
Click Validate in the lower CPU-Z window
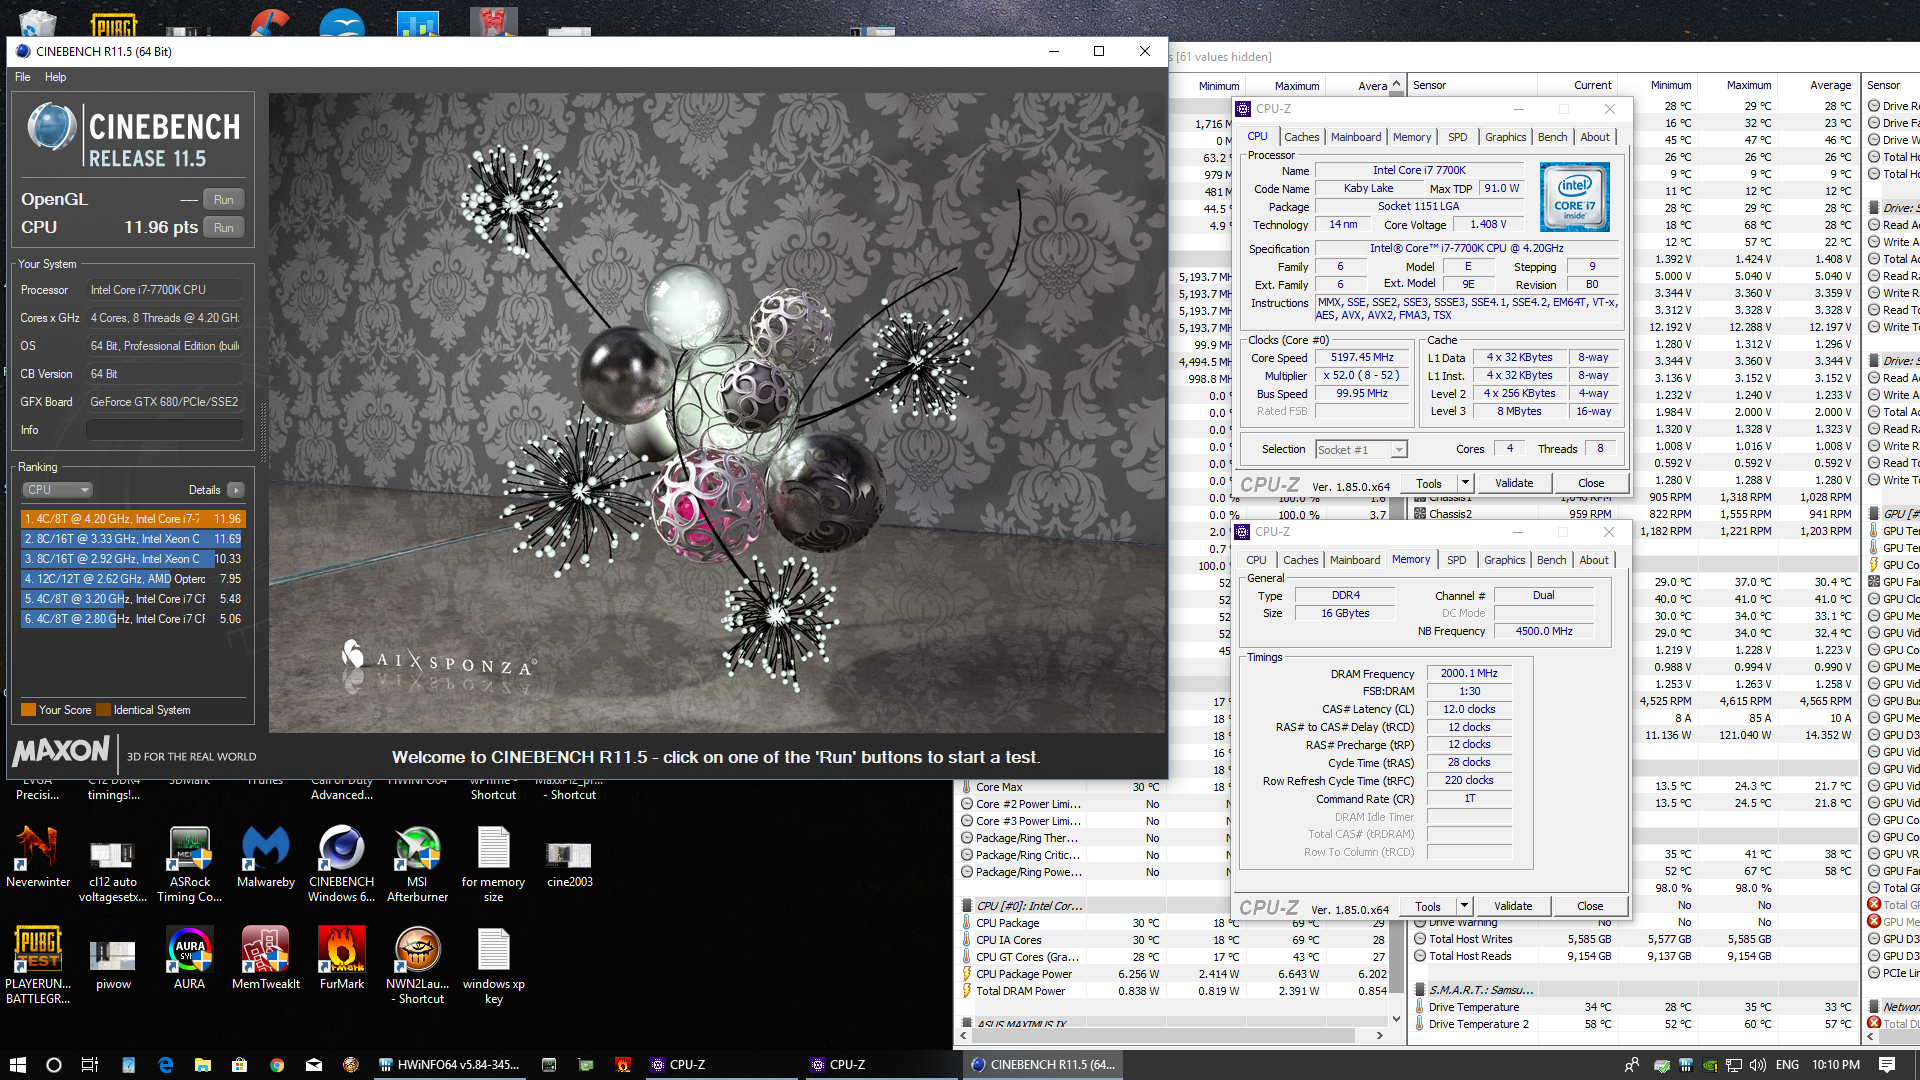click(x=1513, y=906)
